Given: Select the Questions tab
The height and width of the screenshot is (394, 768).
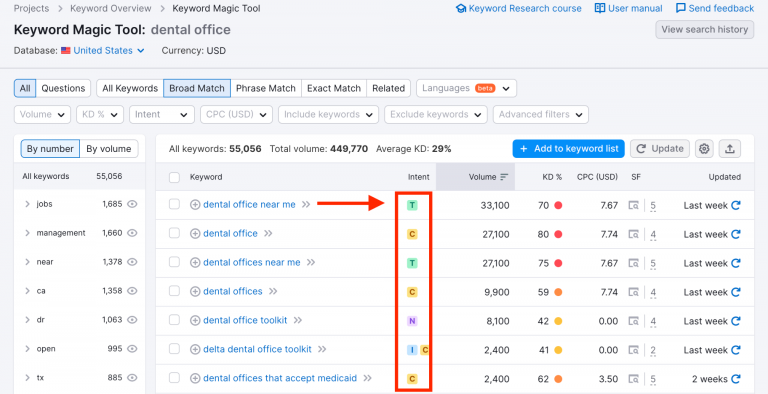Looking at the screenshot, I should (x=63, y=88).
